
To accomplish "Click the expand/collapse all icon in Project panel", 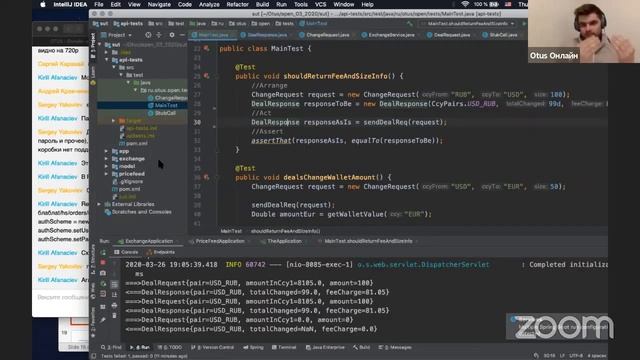I will [x=159, y=35].
